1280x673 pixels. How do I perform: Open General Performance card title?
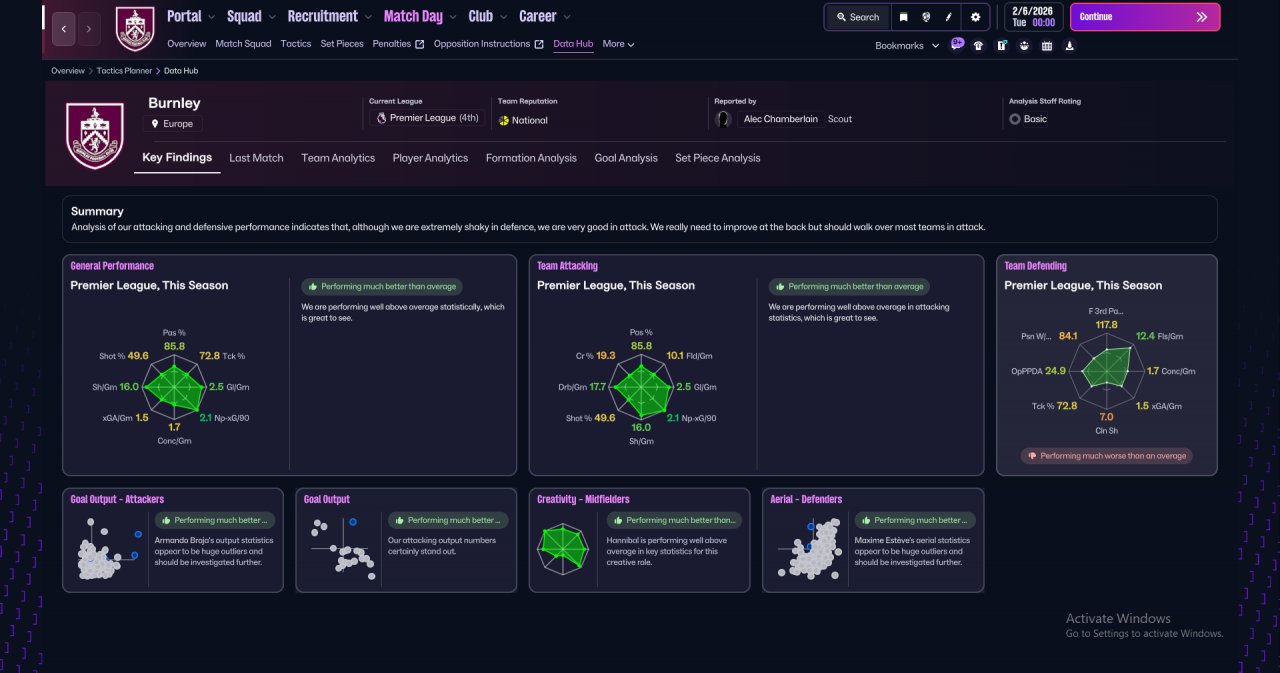point(112,266)
